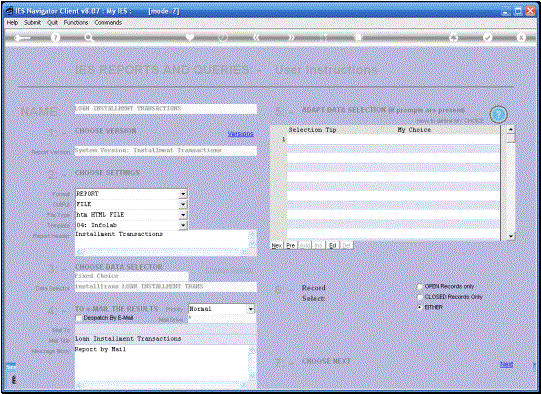Image resolution: width=541 pixels, height=394 pixels.
Task: Click the NAME field showing LOAN INSTALLMENT TRANSACTIONS
Action: pos(166,109)
